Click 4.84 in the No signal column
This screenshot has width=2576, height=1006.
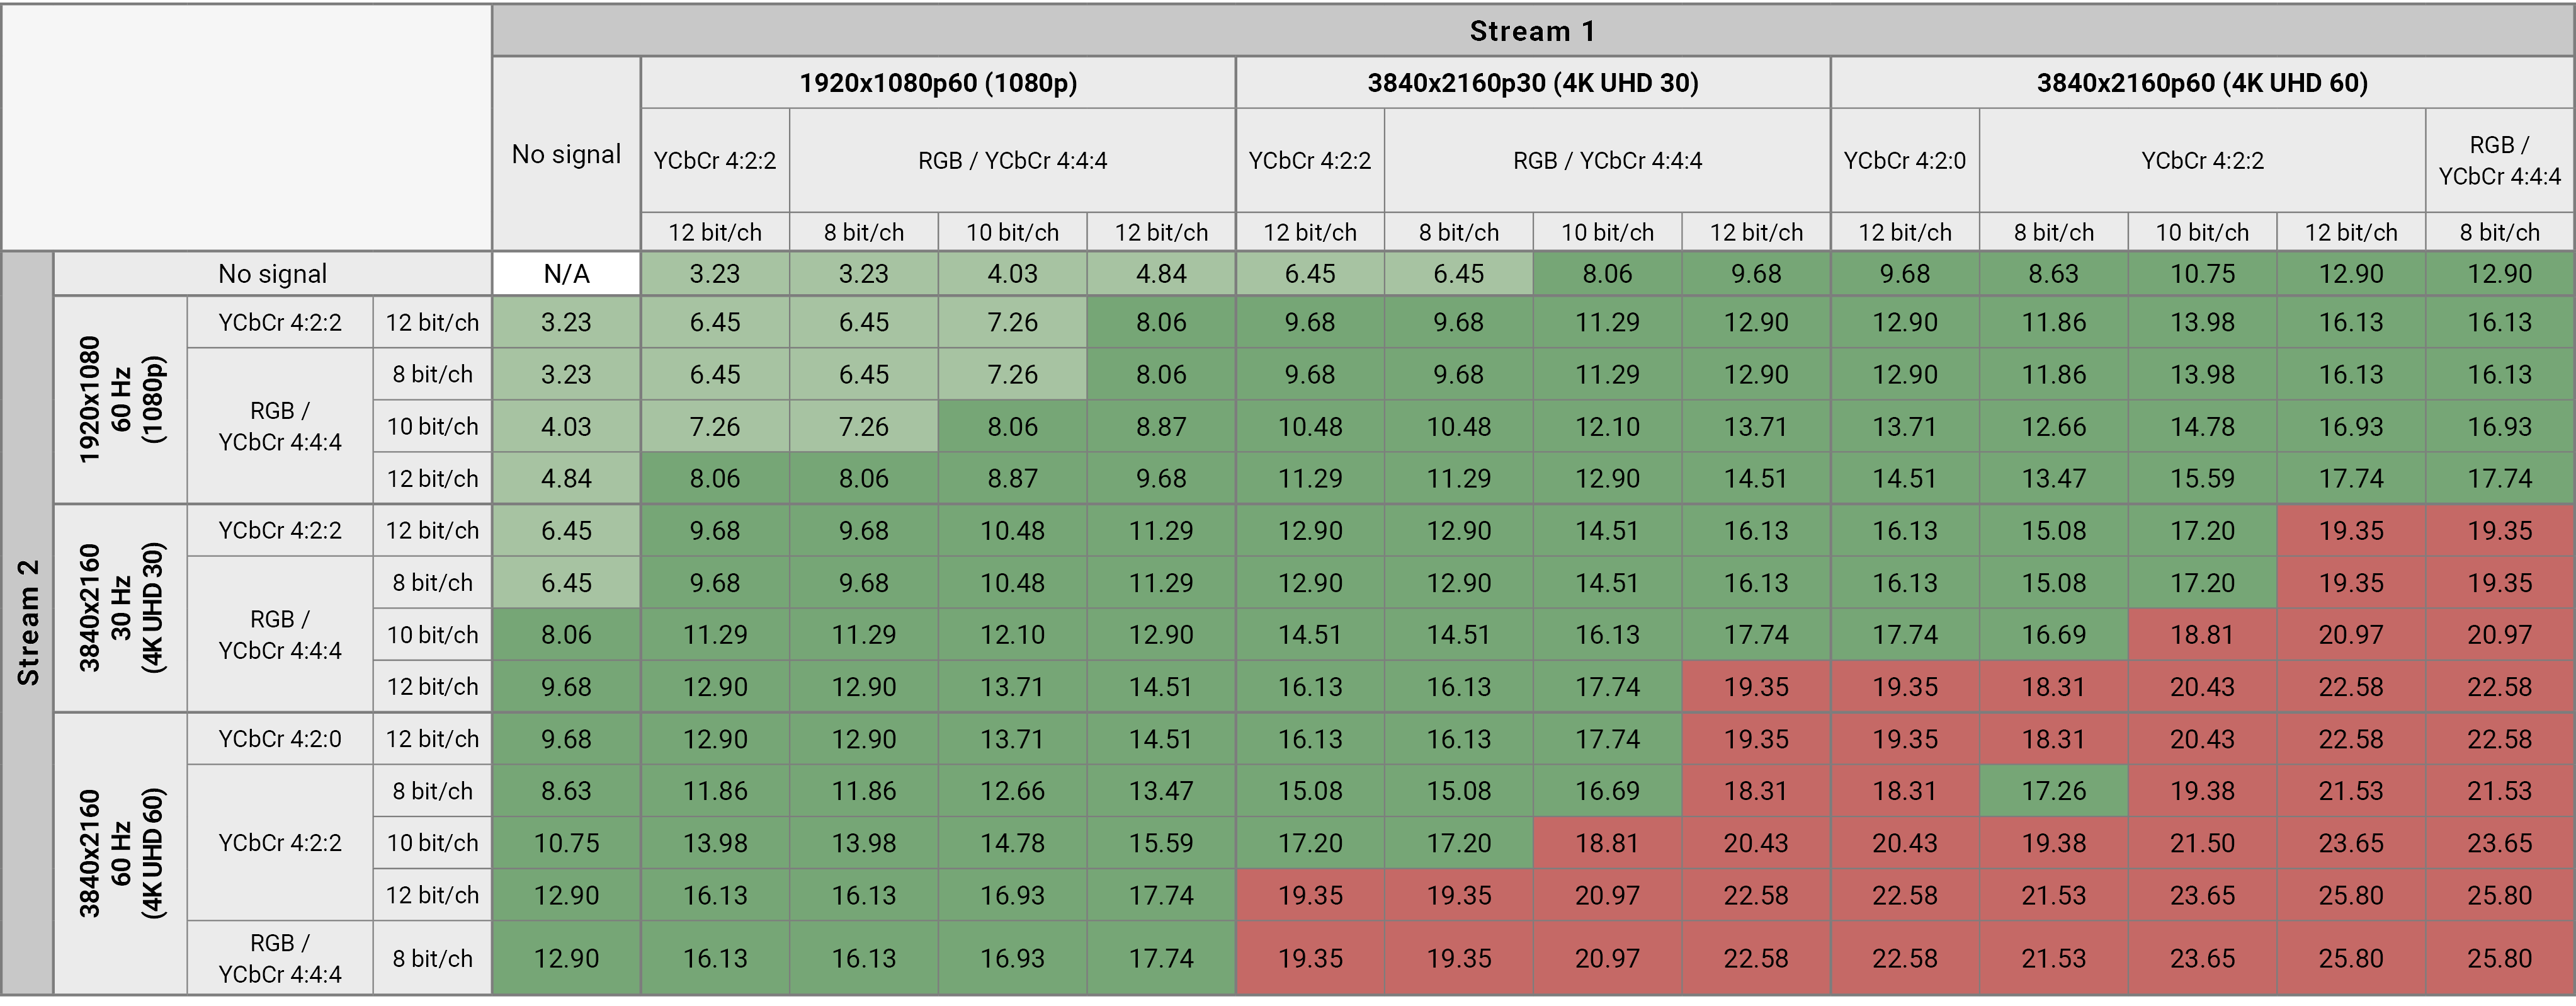tap(566, 478)
